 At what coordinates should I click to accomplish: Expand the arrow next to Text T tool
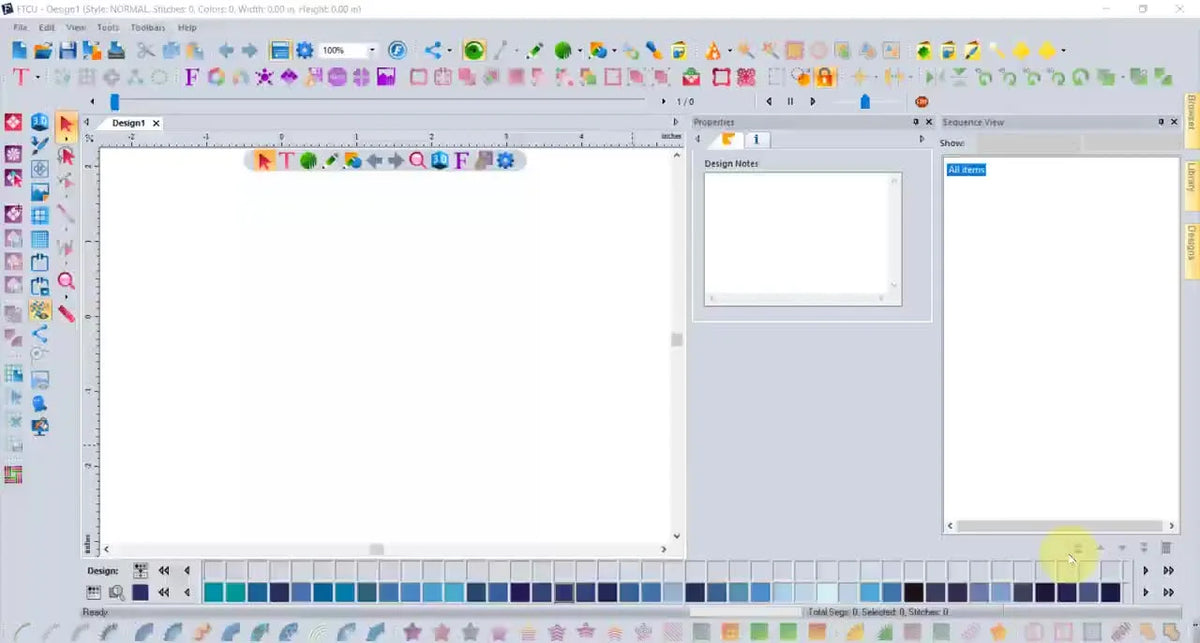click(37, 77)
